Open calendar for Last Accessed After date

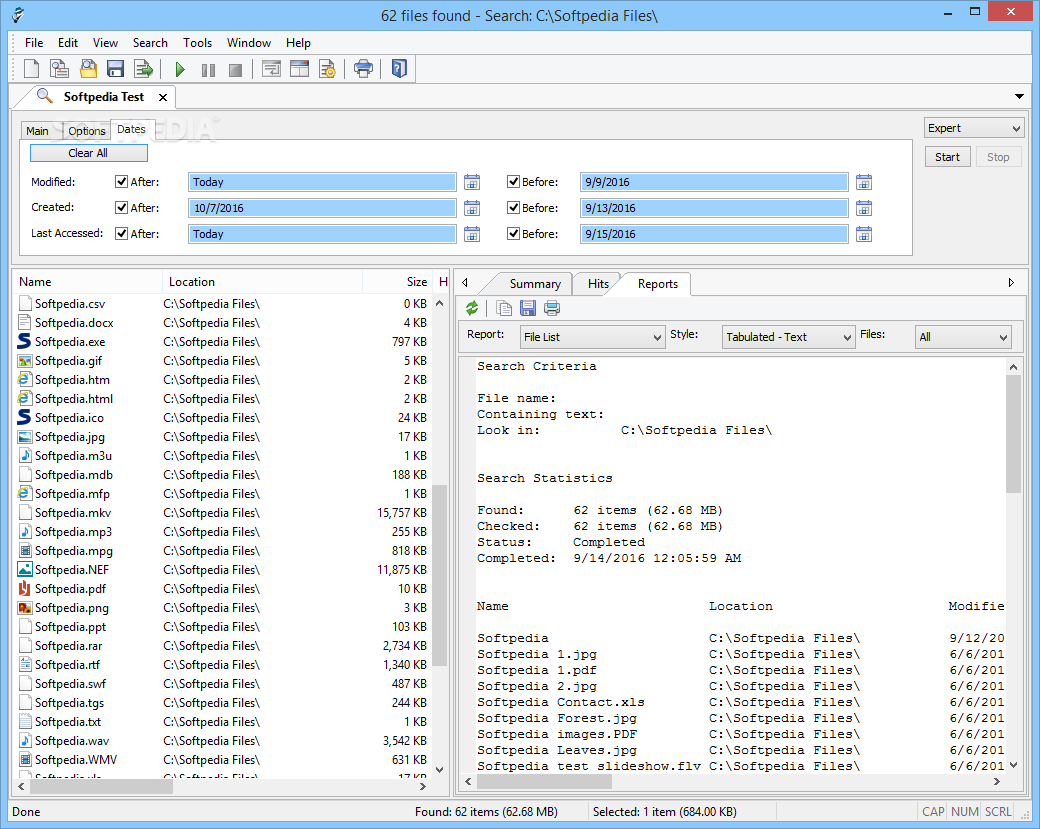click(472, 234)
